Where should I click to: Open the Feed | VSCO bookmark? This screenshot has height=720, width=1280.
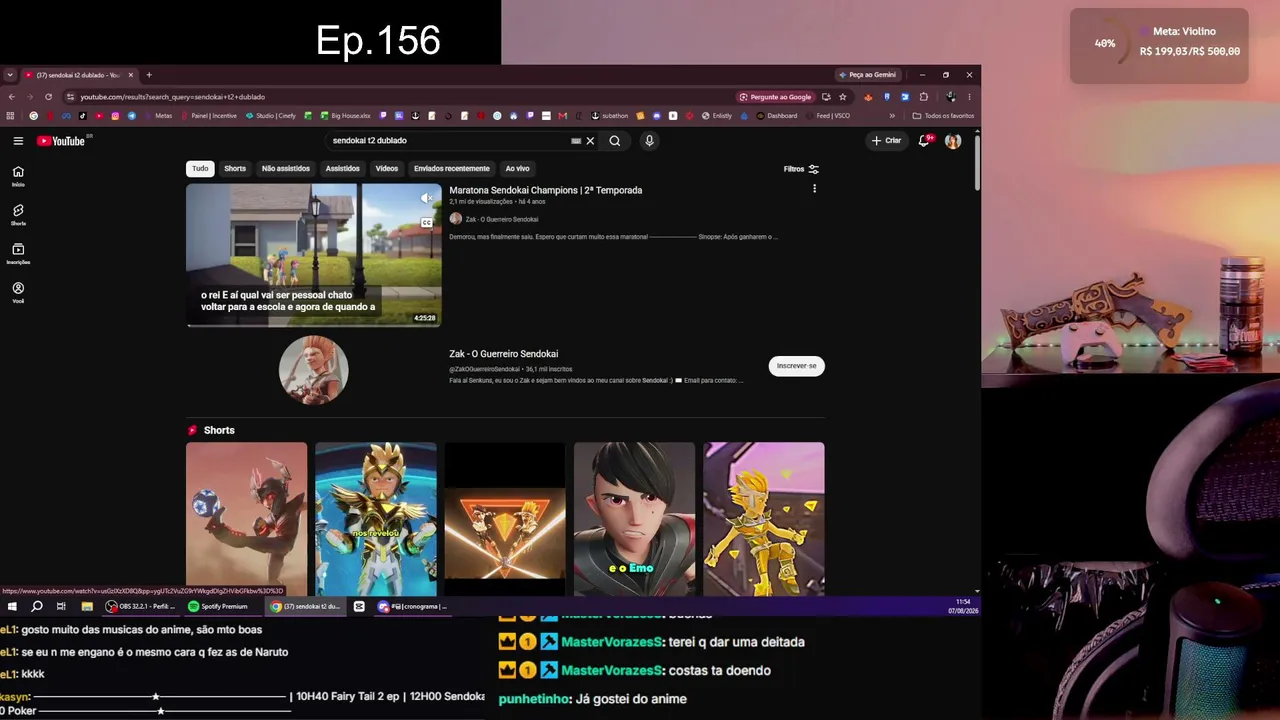tap(827, 116)
